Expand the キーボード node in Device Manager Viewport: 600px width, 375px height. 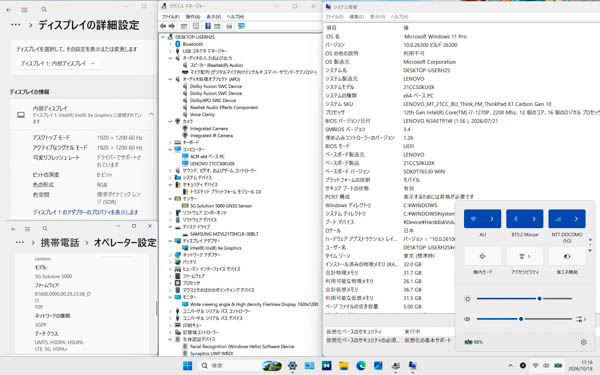(x=170, y=142)
